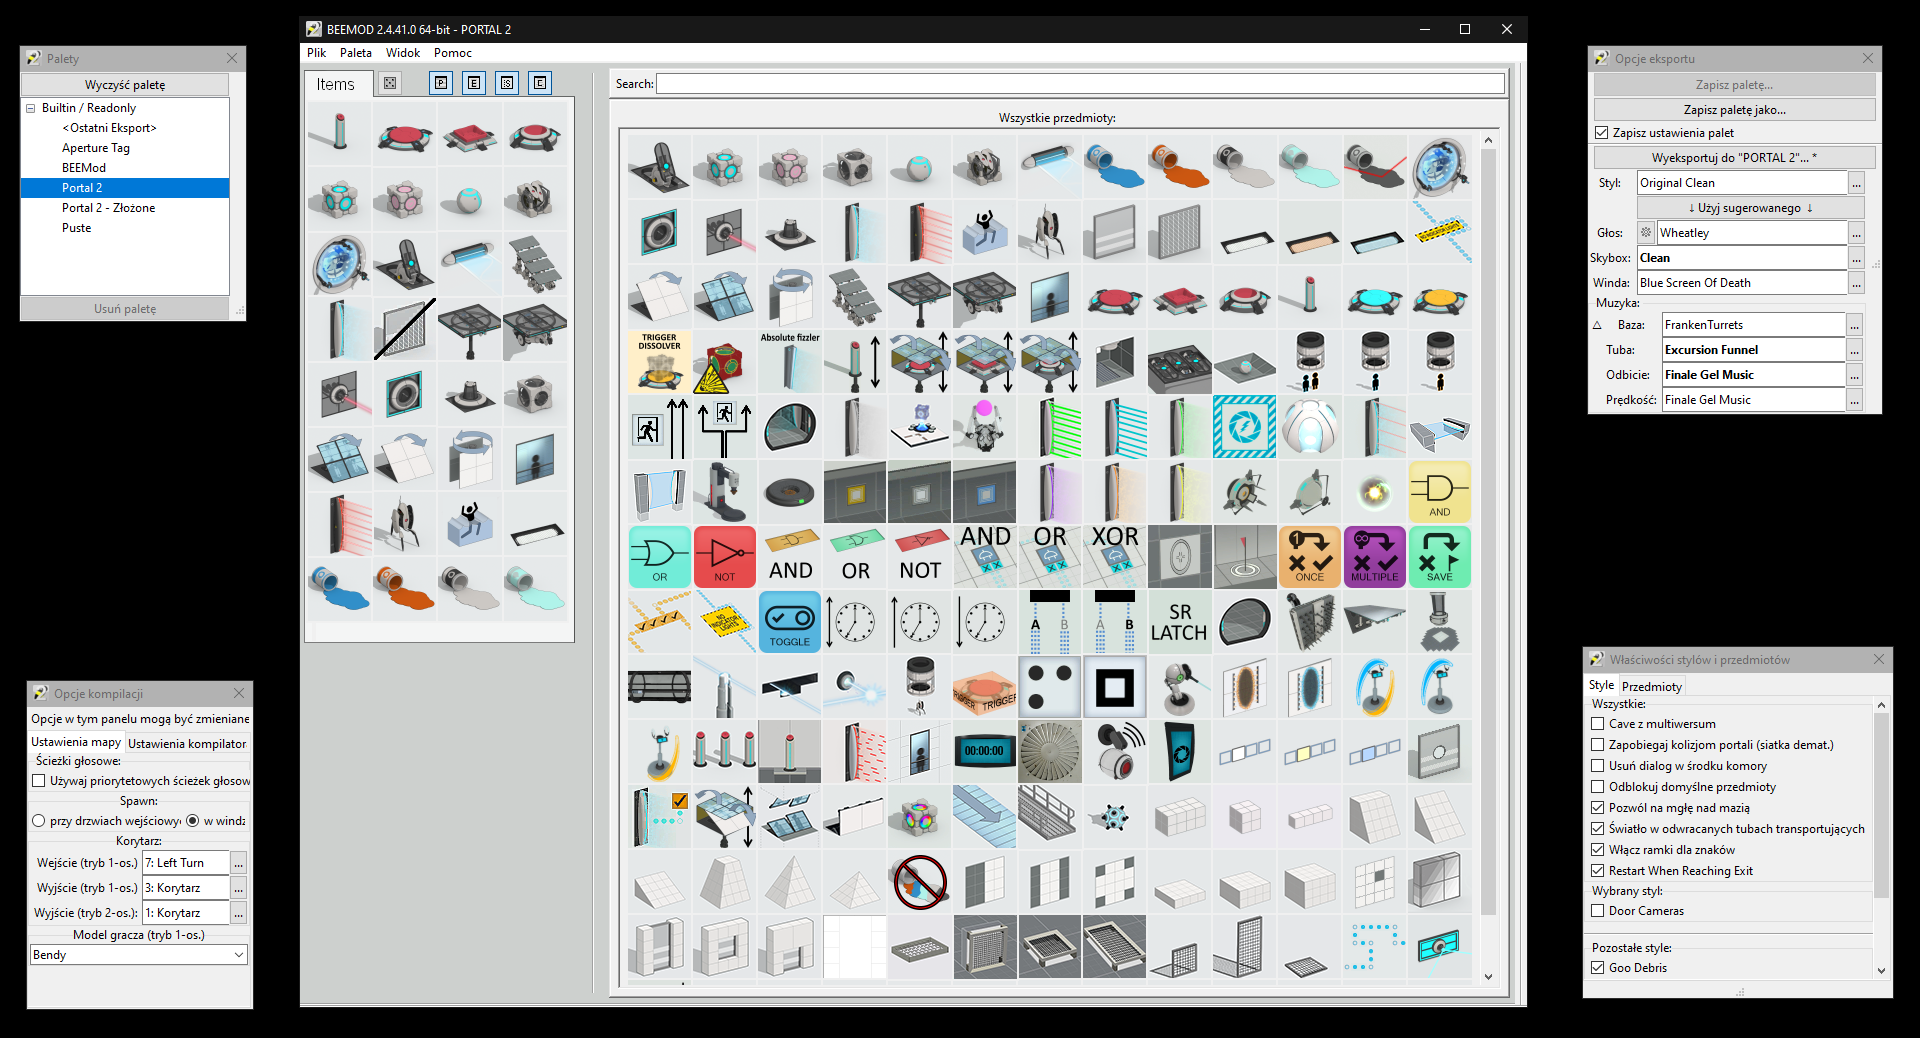Click Zapisz paletę jako... button
The width and height of the screenshot is (1920, 1038).
[1735, 110]
